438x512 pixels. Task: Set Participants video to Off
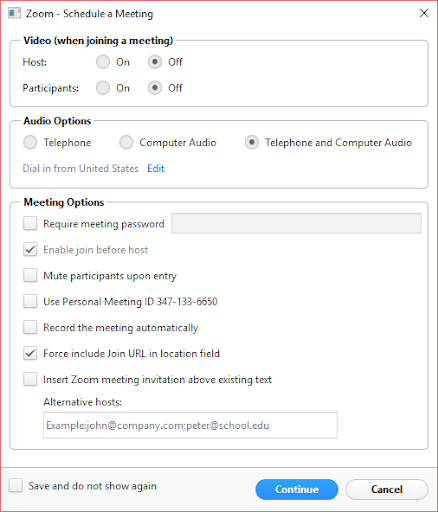pos(155,88)
